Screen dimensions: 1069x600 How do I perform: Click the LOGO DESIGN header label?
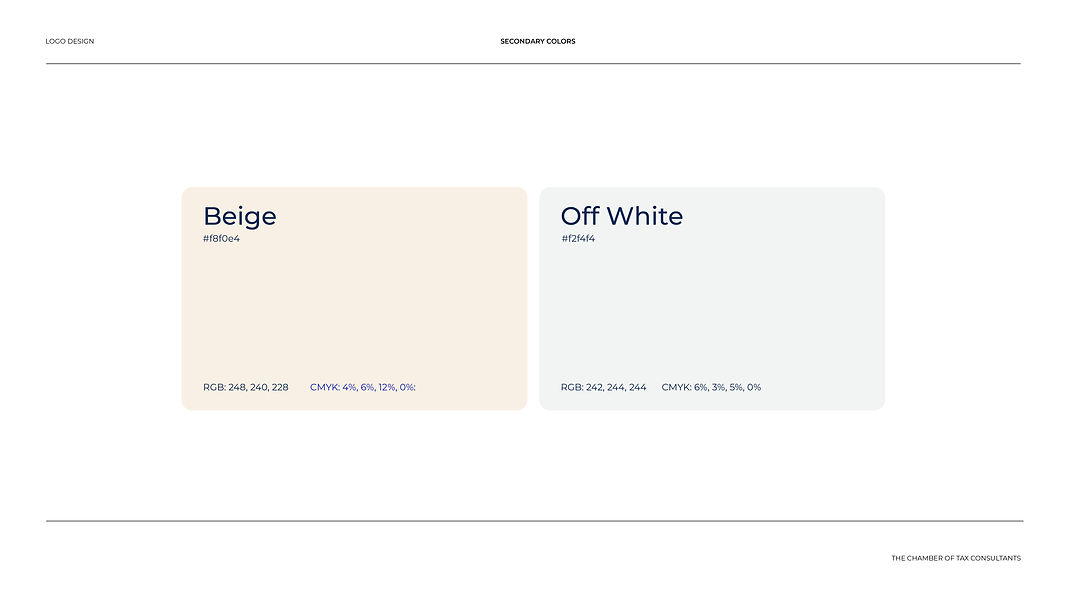70,42
